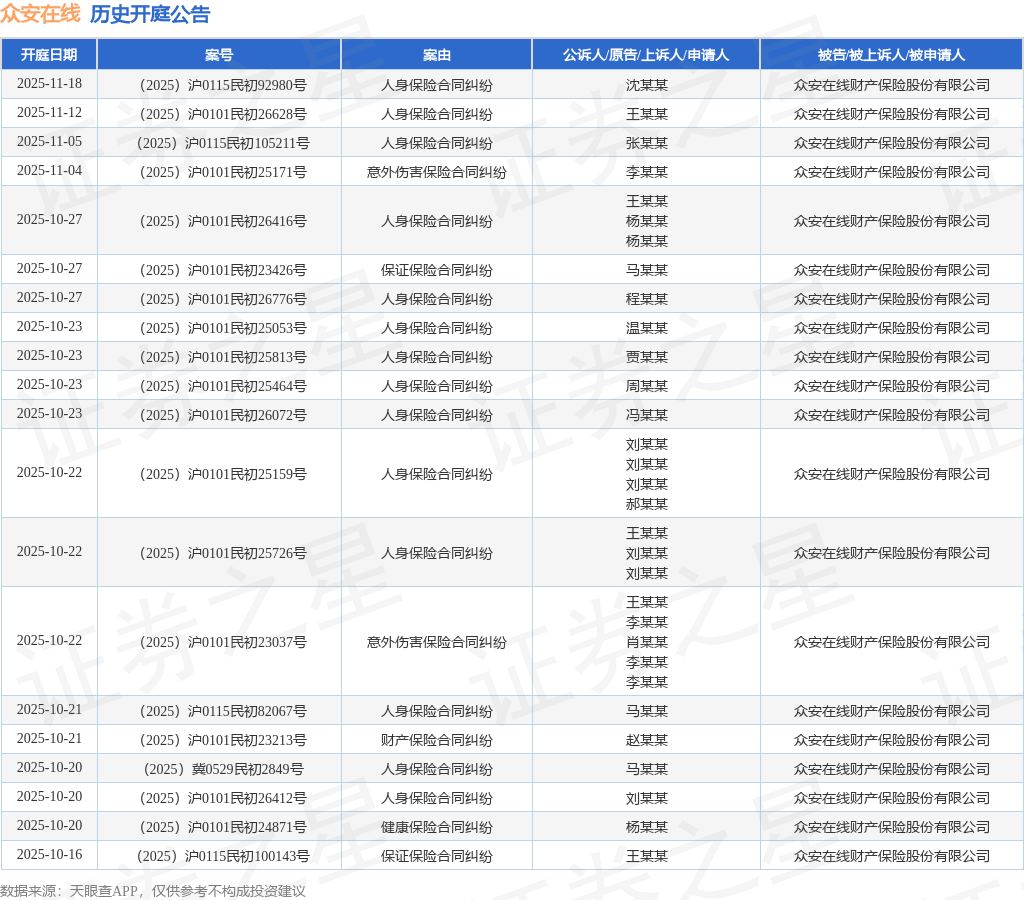Viewport: 1024px width, 900px height.
Task: Select case number 沪0101民初25813号
Action: click(223, 357)
